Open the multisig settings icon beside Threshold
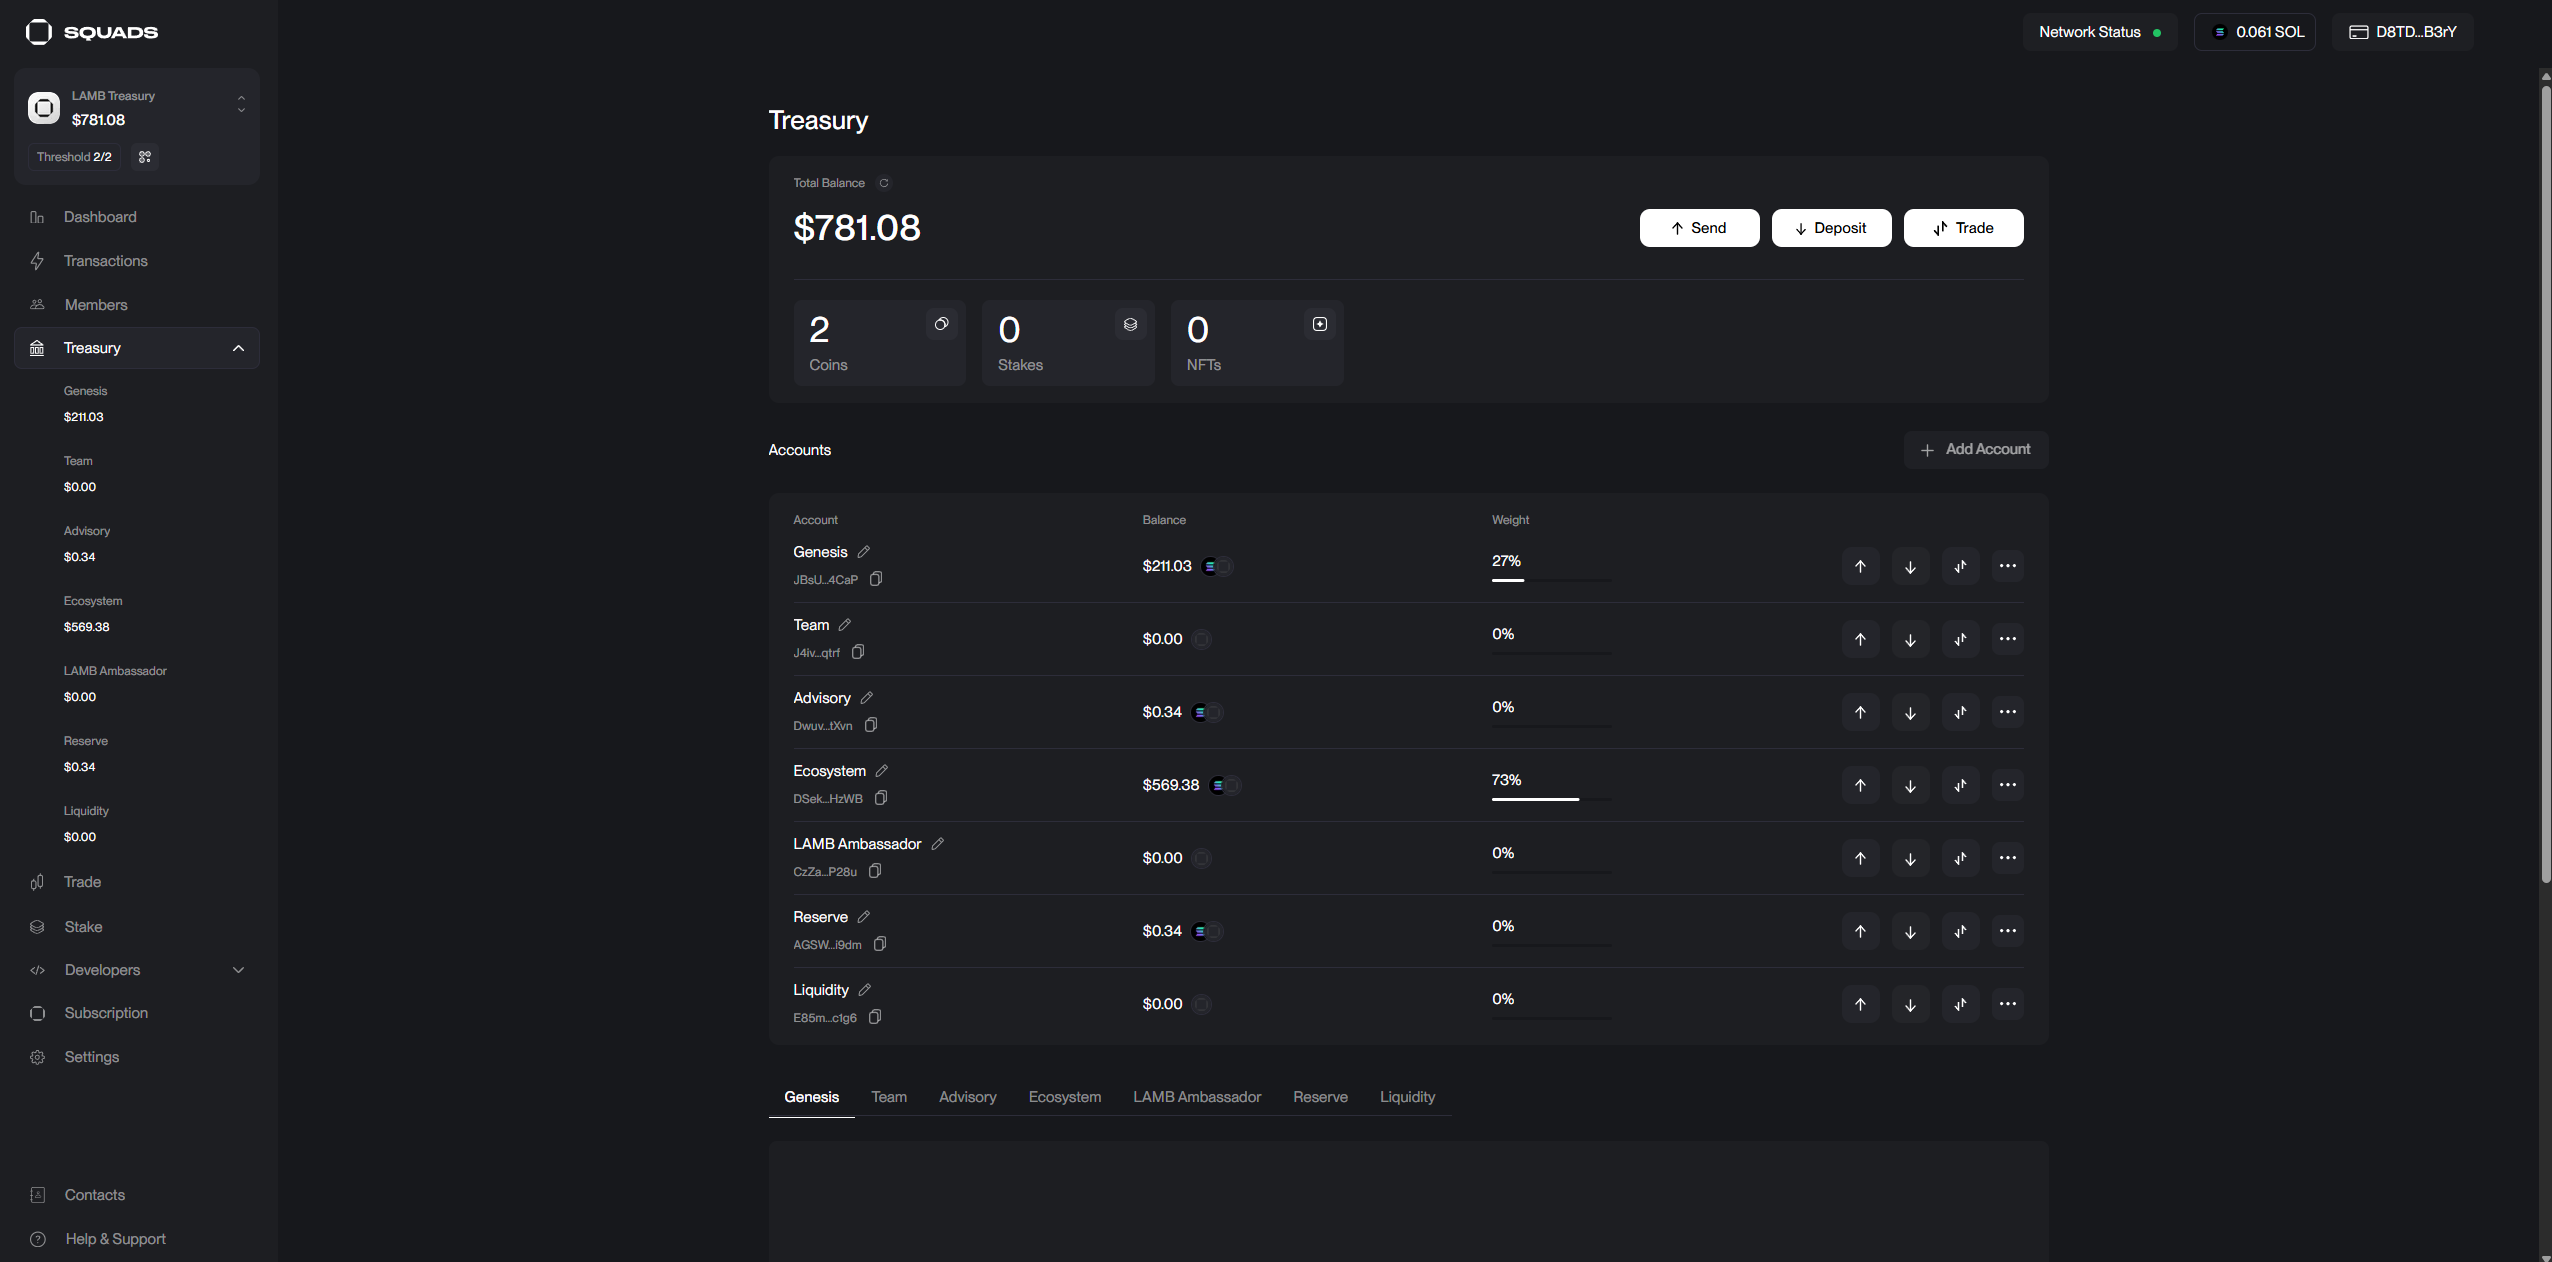Viewport: 2552px width, 1262px height. click(x=145, y=157)
